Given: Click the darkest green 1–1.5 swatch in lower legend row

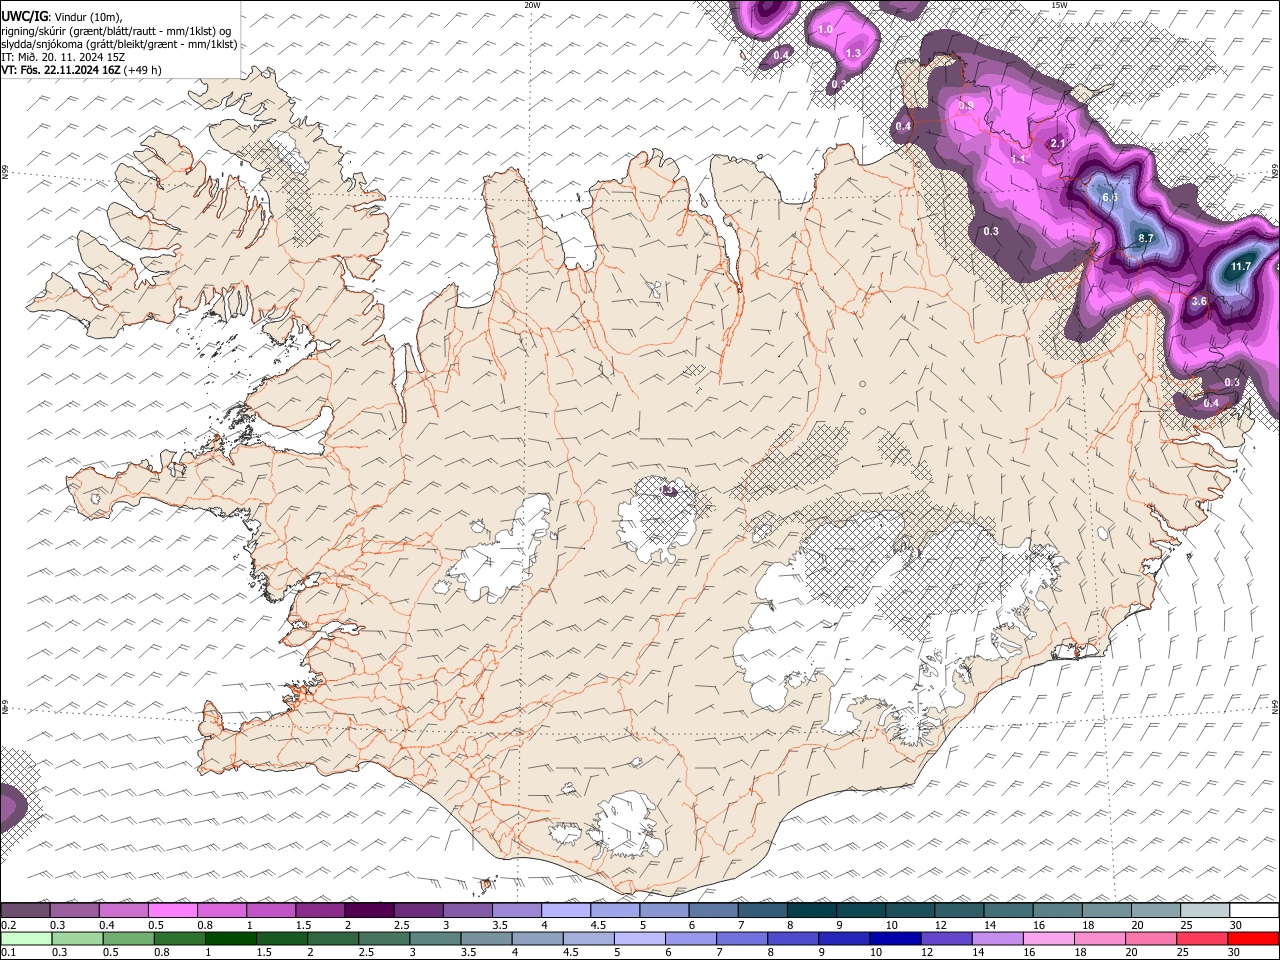Looking at the screenshot, I should (x=230, y=939).
